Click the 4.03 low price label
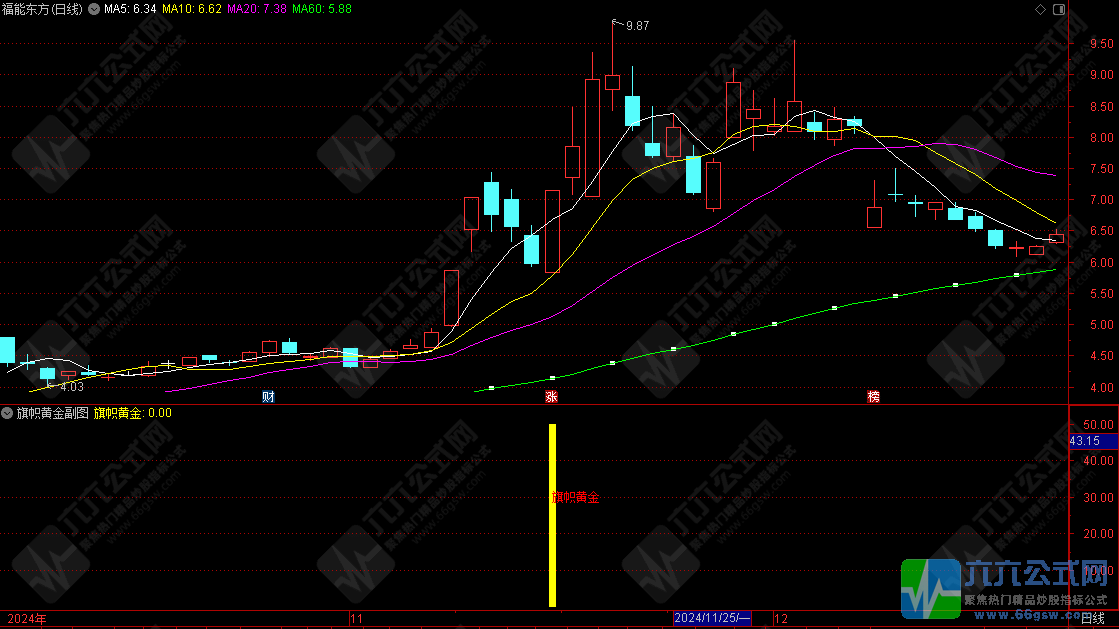The height and width of the screenshot is (629, 1119). (x=71, y=386)
